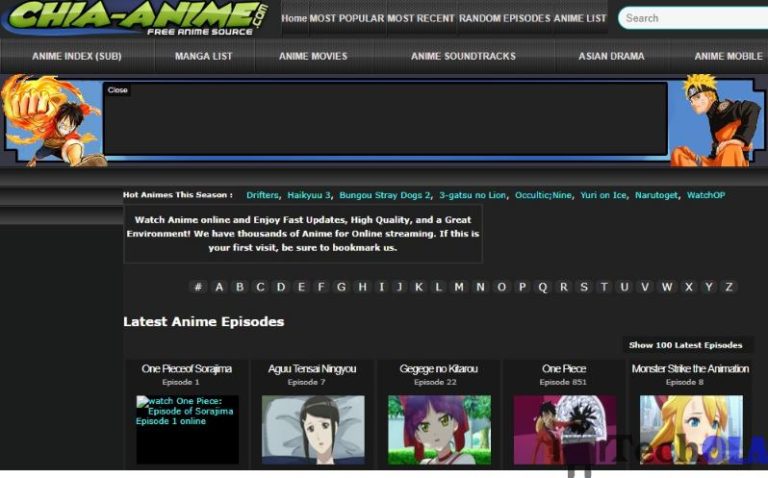
Task: Select letter Z in index
Action: [729, 287]
